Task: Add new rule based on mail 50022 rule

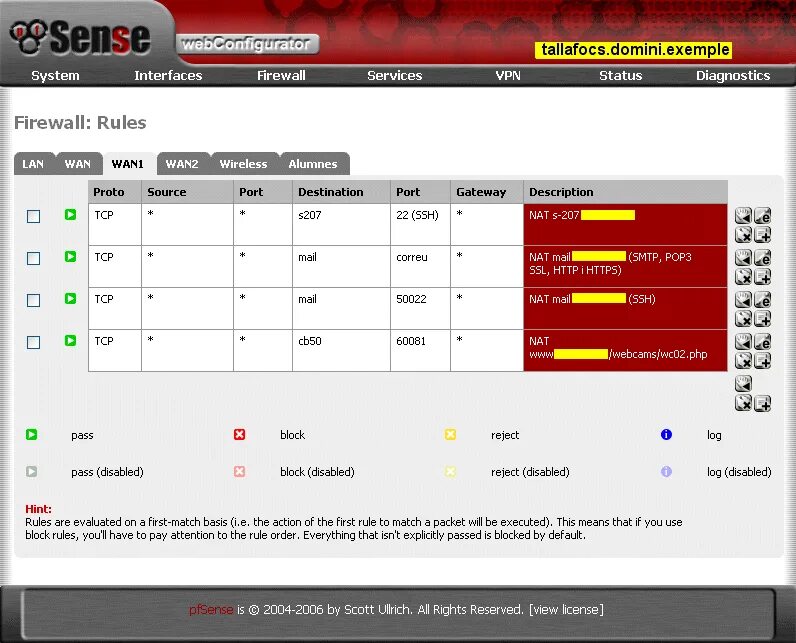Action: point(762,319)
